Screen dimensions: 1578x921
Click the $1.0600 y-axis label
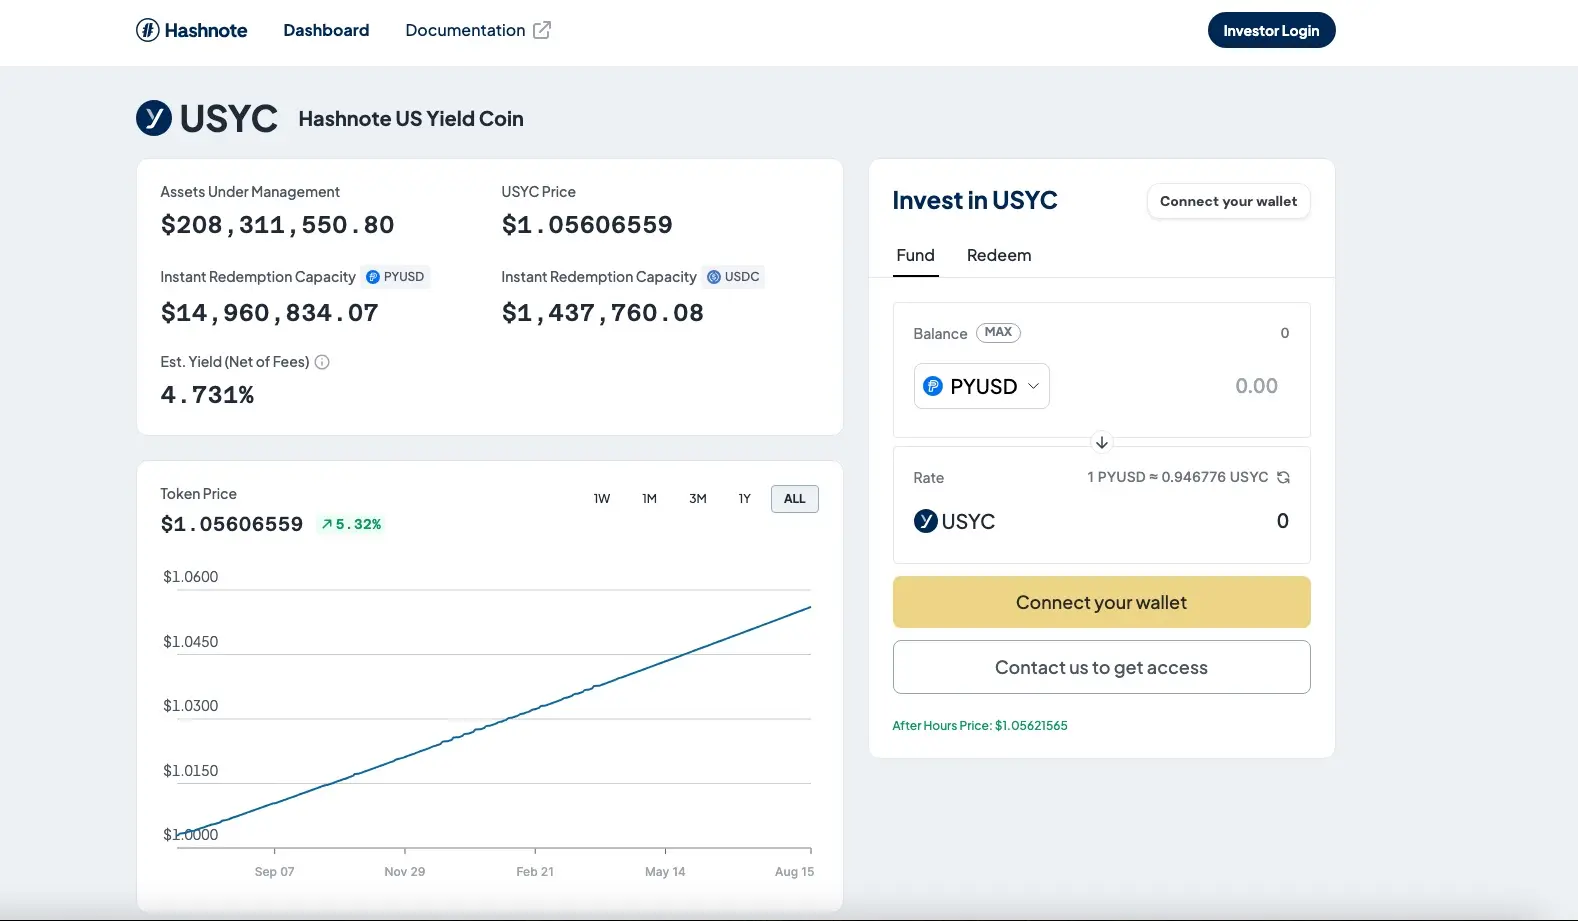[x=190, y=577]
